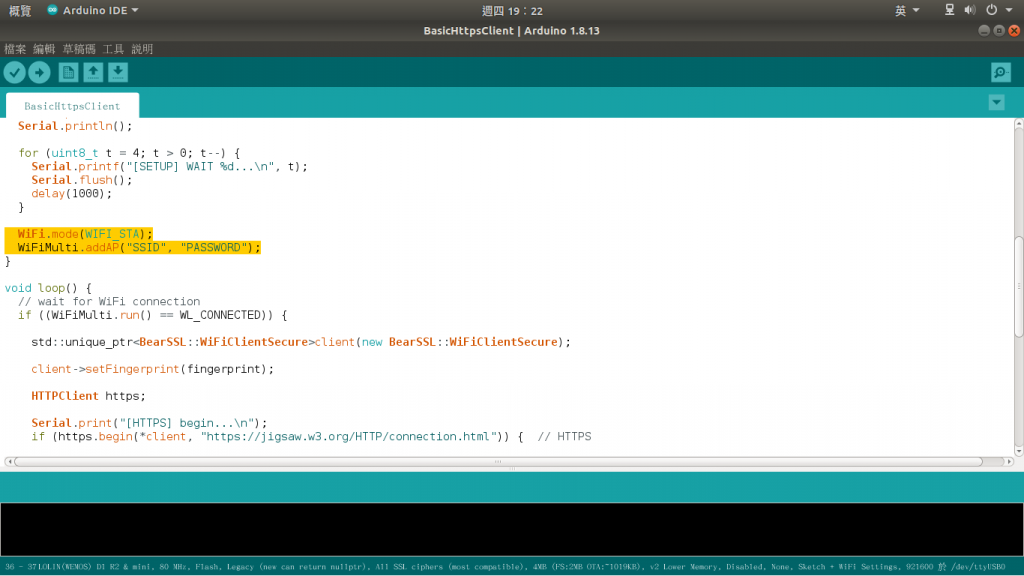Click the vertical scrollbar down arrow
The height and width of the screenshot is (576, 1024).
click(1019, 451)
